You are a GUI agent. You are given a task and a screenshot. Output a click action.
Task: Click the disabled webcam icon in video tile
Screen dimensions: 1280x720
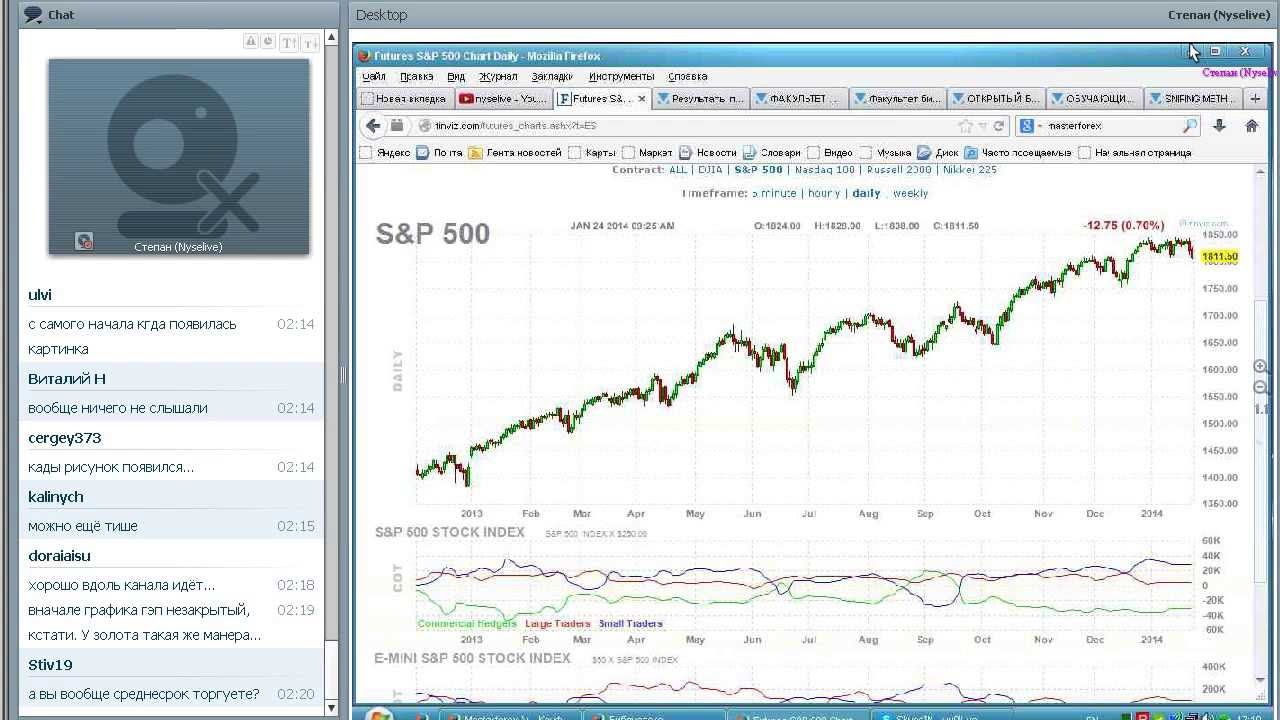pyautogui.click(x=84, y=241)
